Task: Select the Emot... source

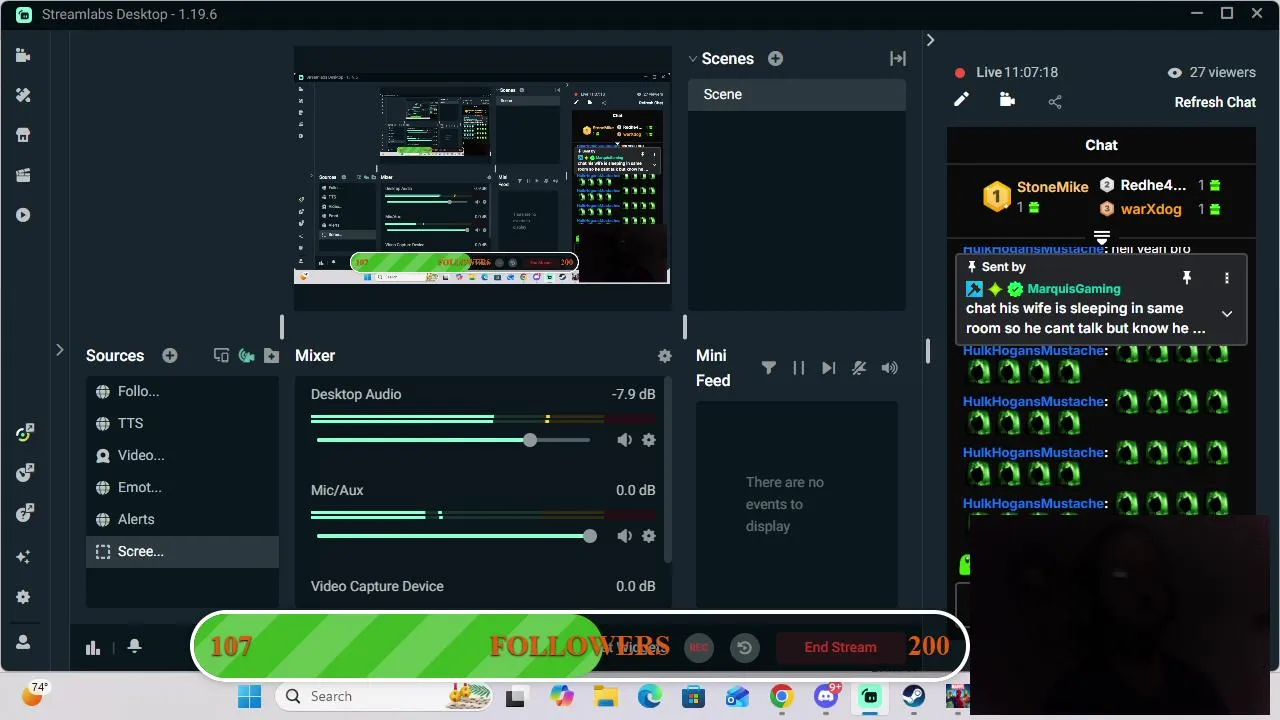Action: (182, 487)
